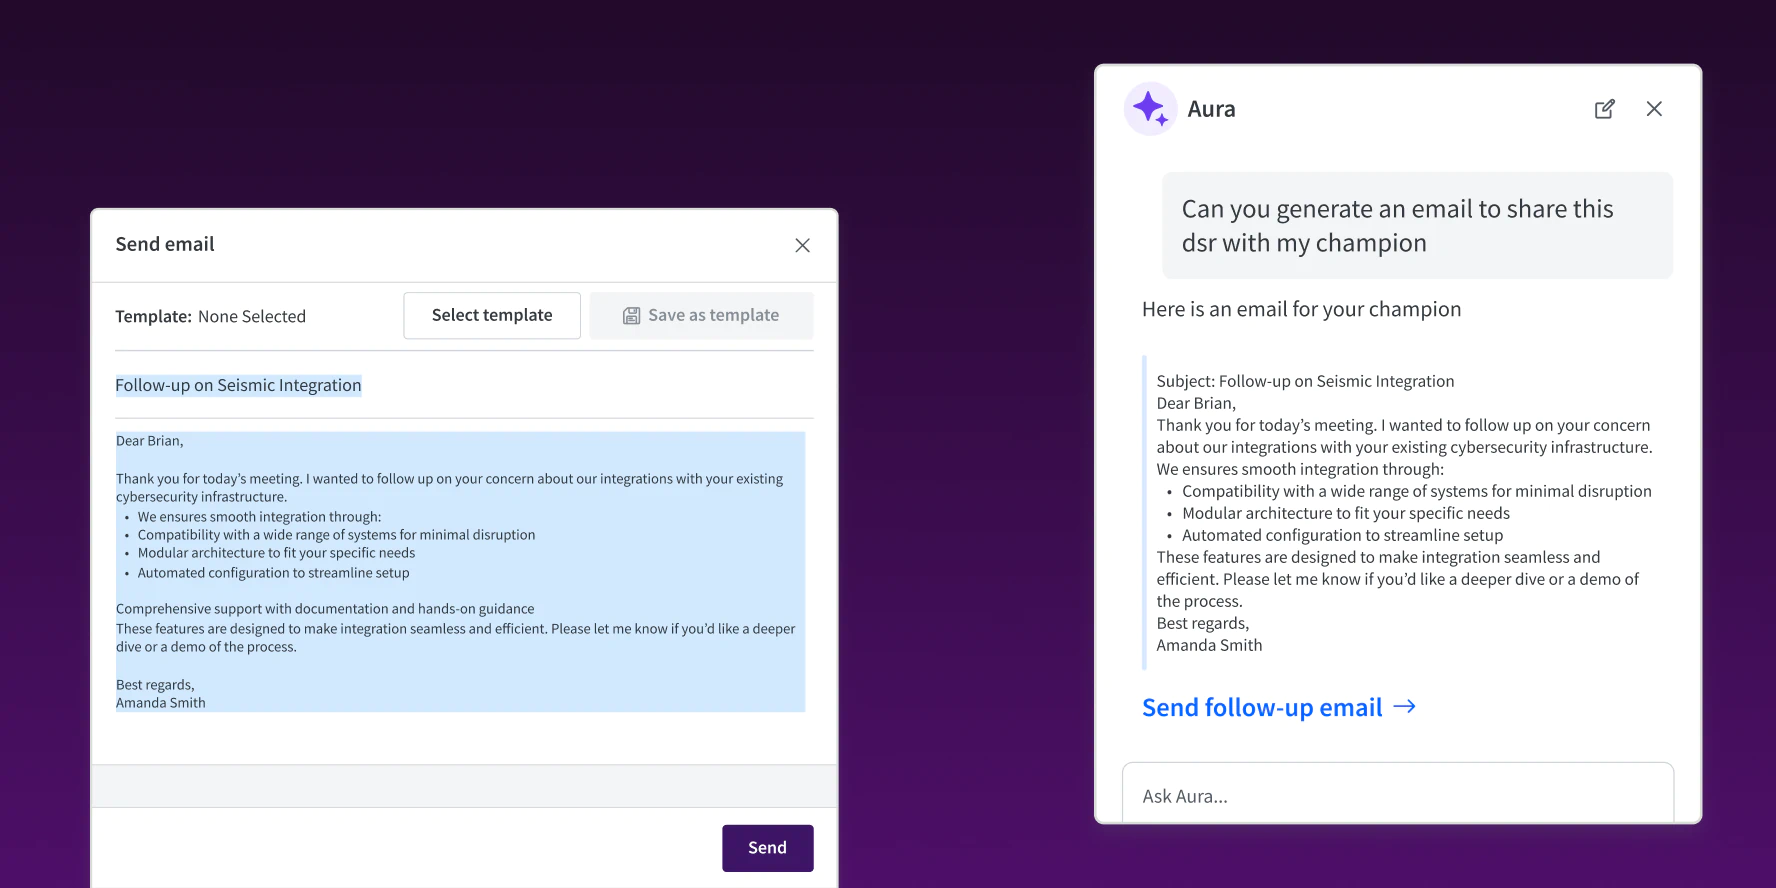Click 'Automated configuration' bullet in Aura's reply

pyautogui.click(x=1342, y=535)
